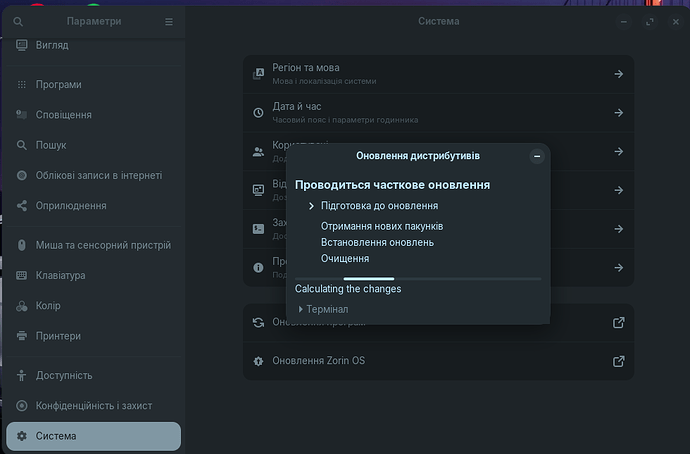Open Конфіденційність і захист

(94, 406)
